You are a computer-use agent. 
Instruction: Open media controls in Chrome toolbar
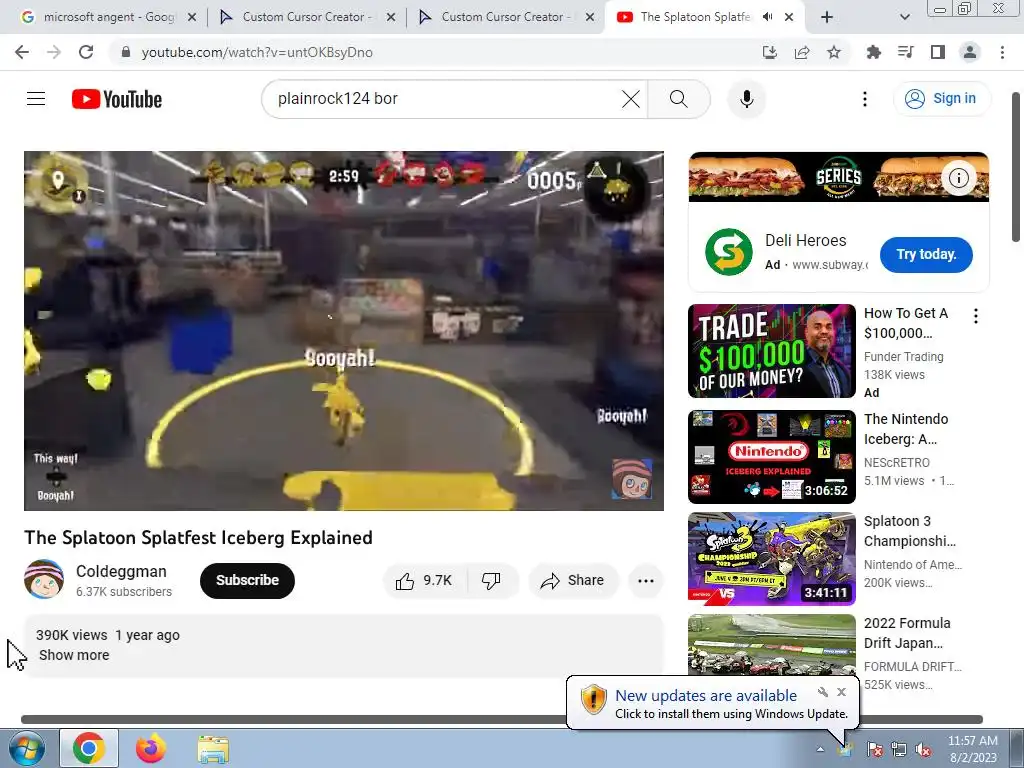click(x=905, y=52)
